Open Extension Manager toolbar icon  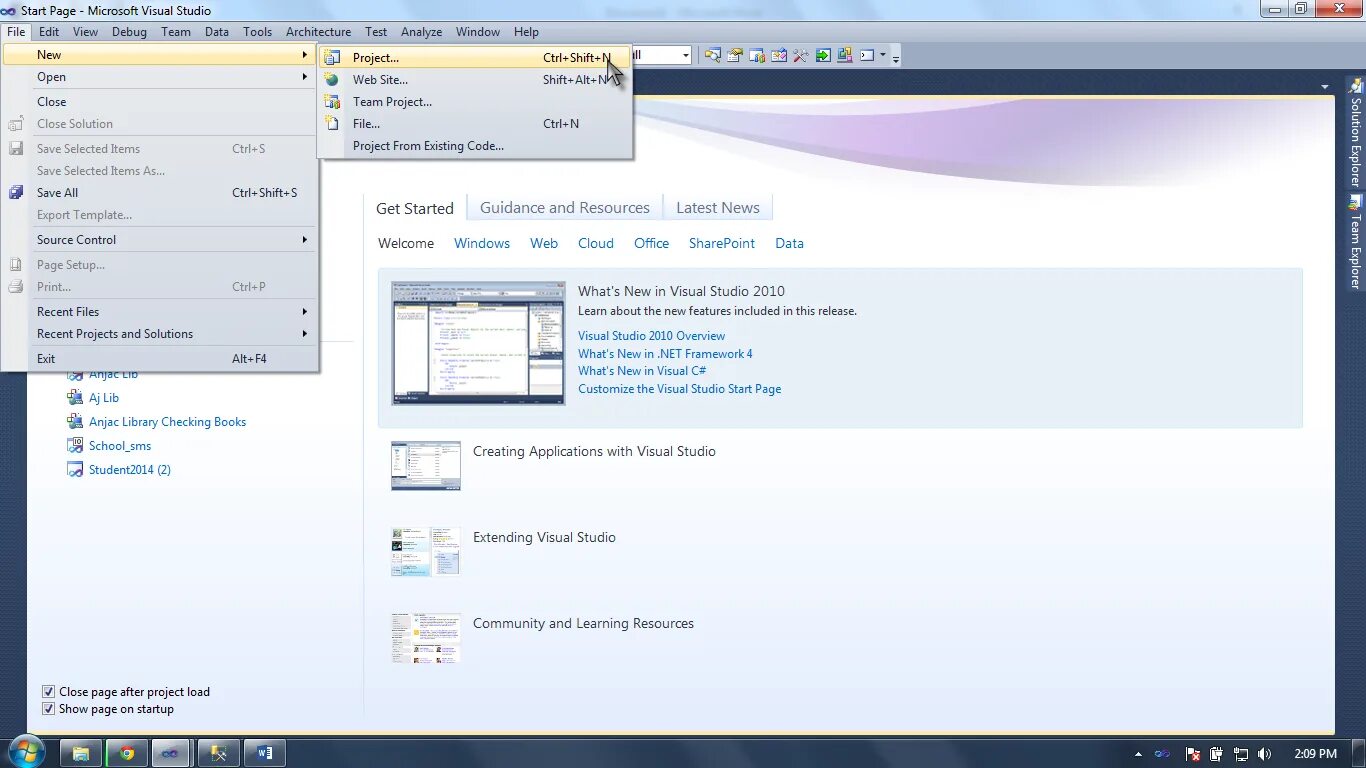tap(845, 55)
